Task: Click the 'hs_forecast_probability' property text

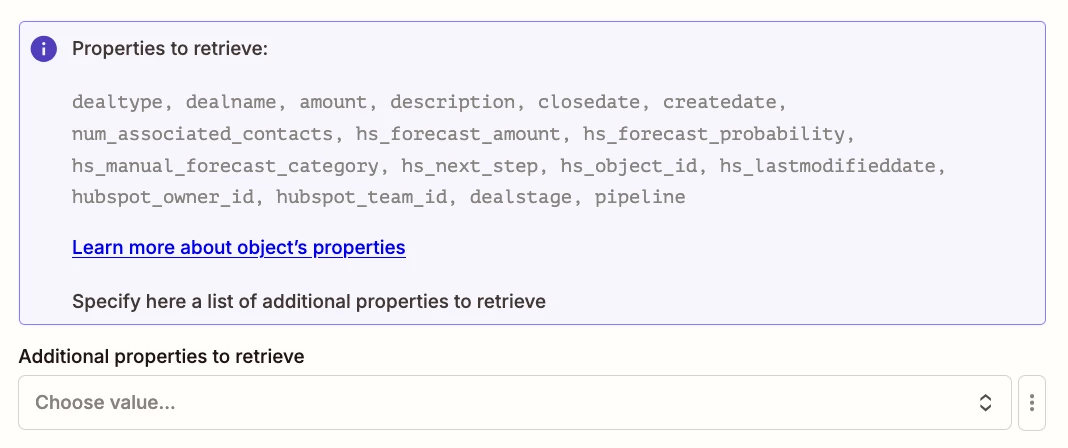Action: pyautogui.click(x=714, y=134)
